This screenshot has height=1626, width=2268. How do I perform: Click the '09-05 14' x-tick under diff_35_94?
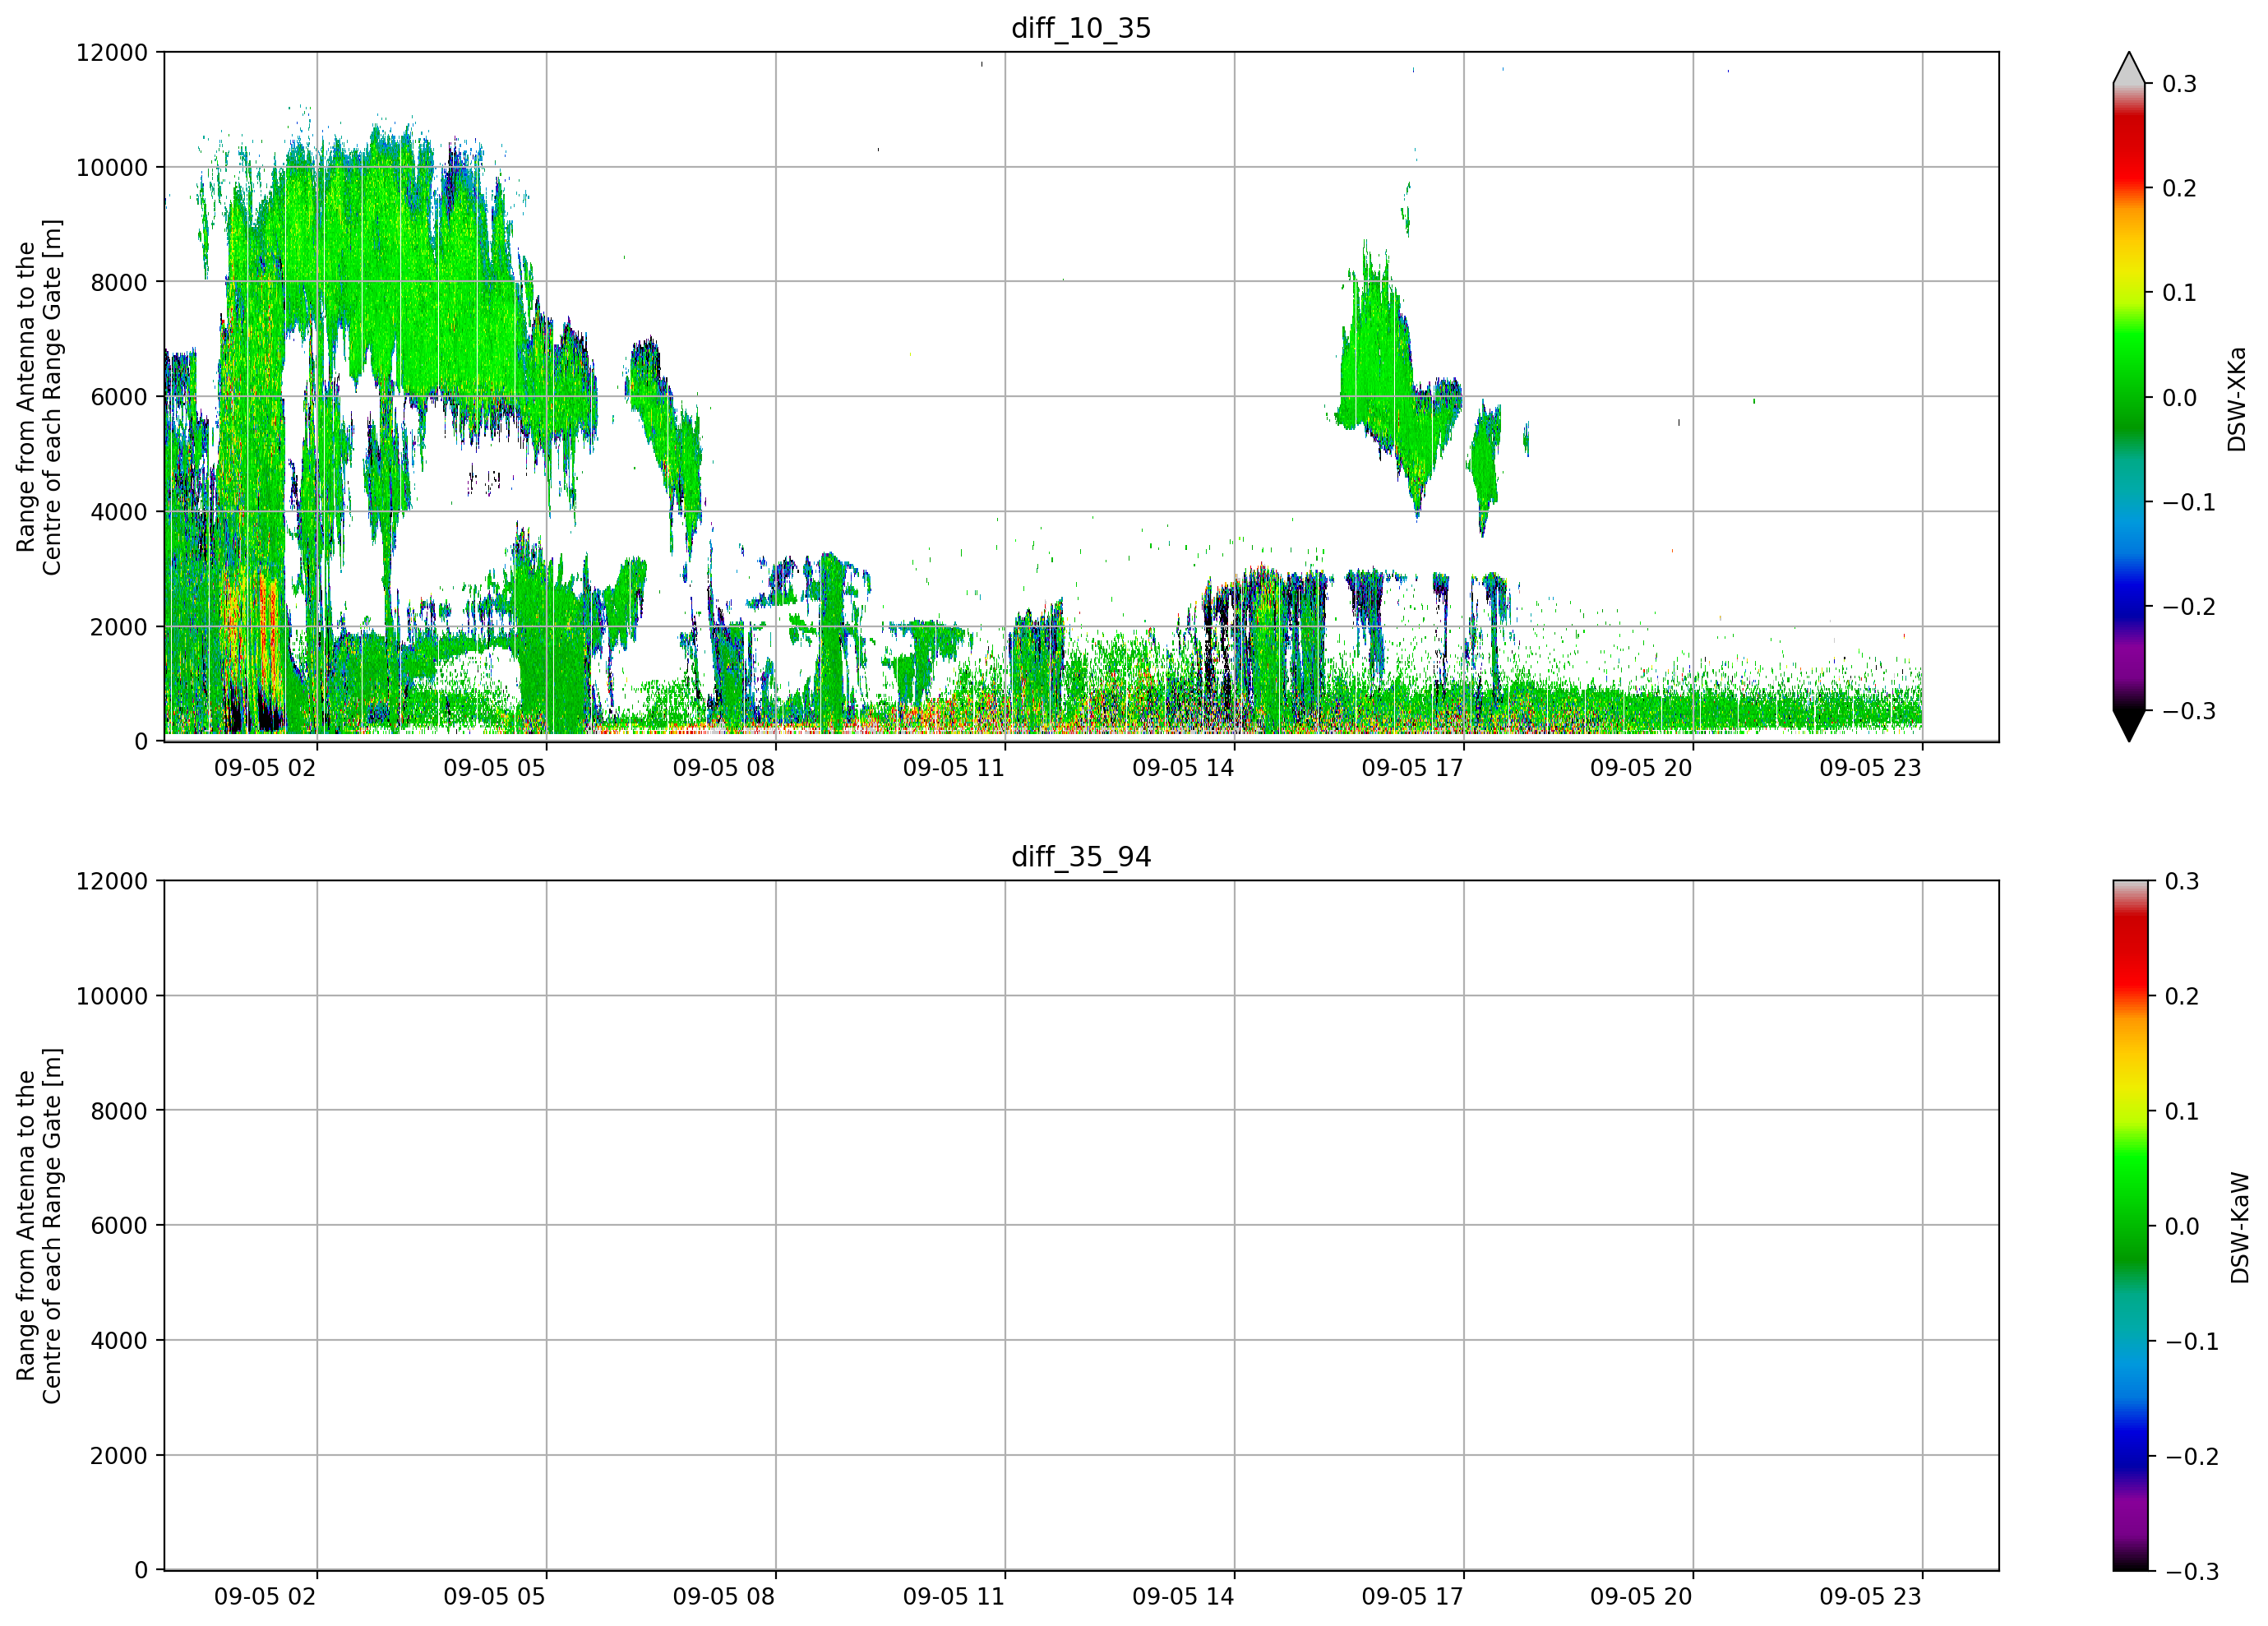[1183, 1597]
